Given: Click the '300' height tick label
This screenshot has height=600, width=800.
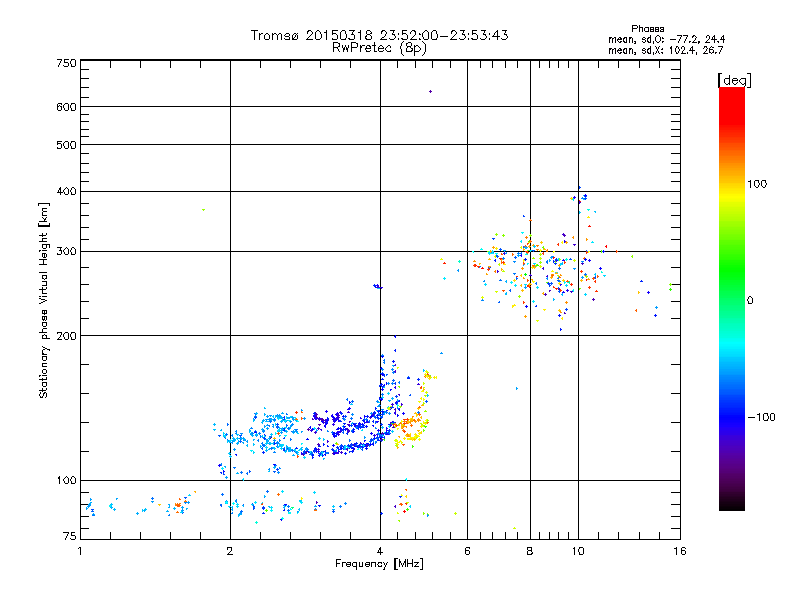Looking at the screenshot, I should click(66, 252).
